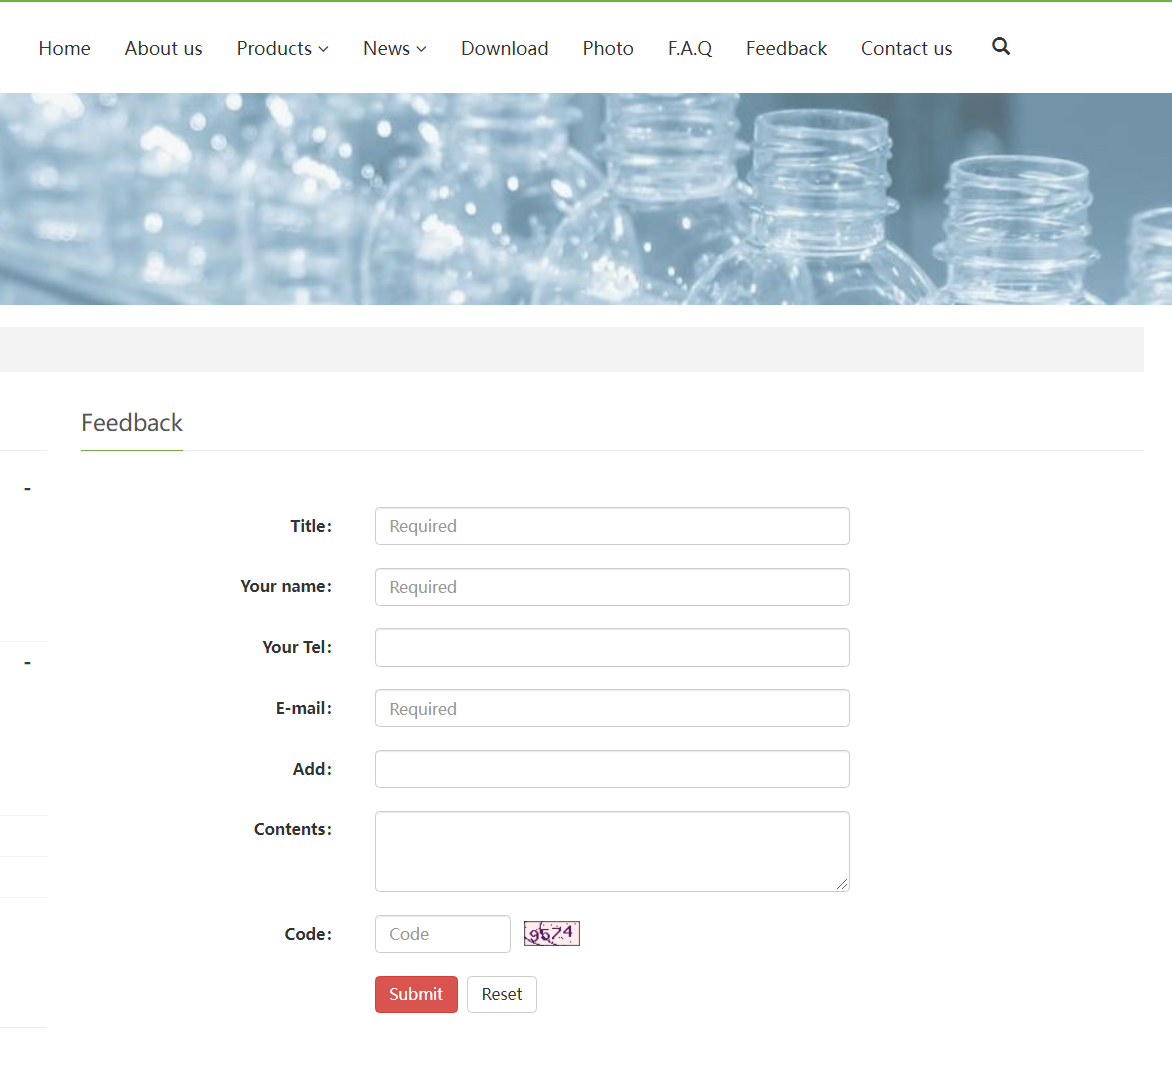The width and height of the screenshot is (1172, 1072).
Task: Select the Your Tel input box
Action: 612,648
